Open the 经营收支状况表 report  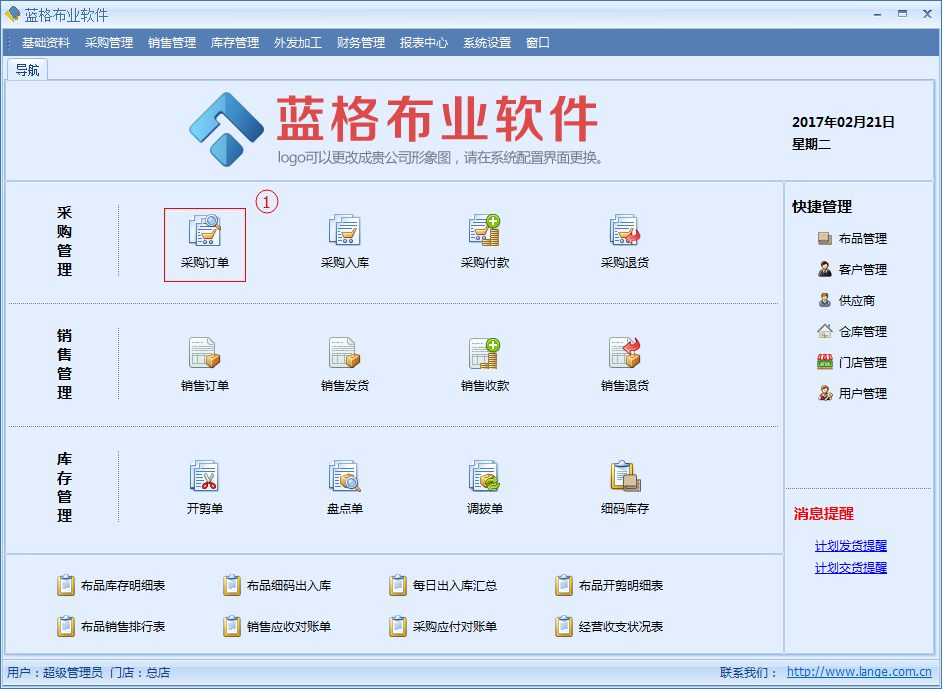[x=620, y=627]
